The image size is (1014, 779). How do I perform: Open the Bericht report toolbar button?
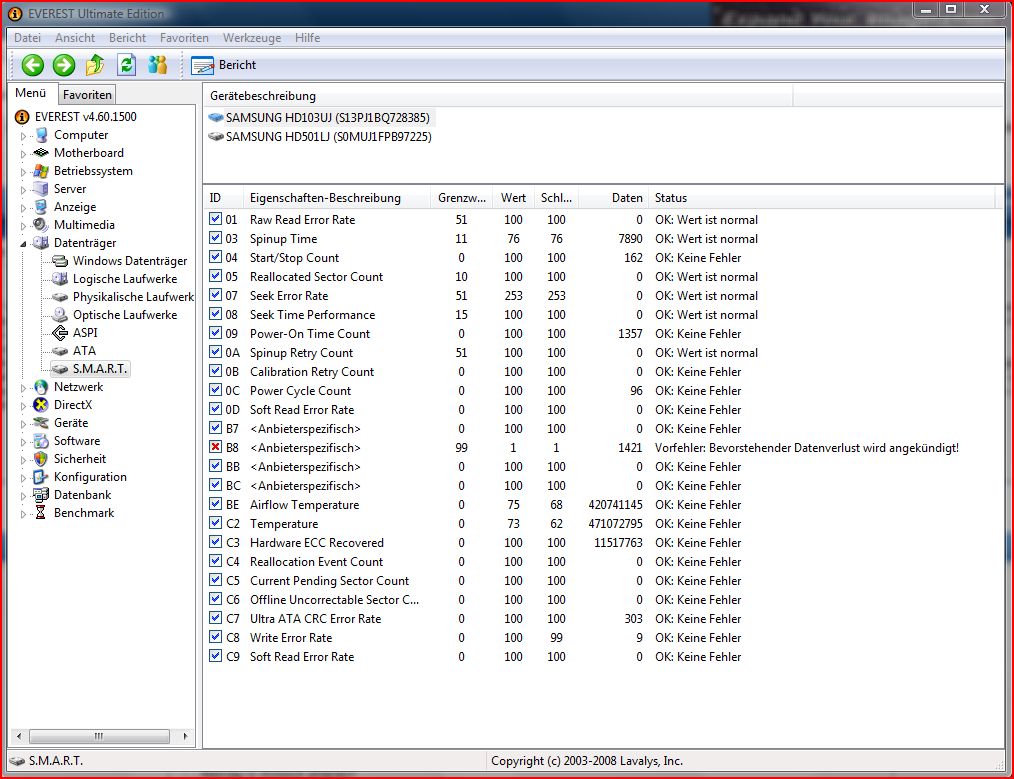pyautogui.click(x=224, y=65)
